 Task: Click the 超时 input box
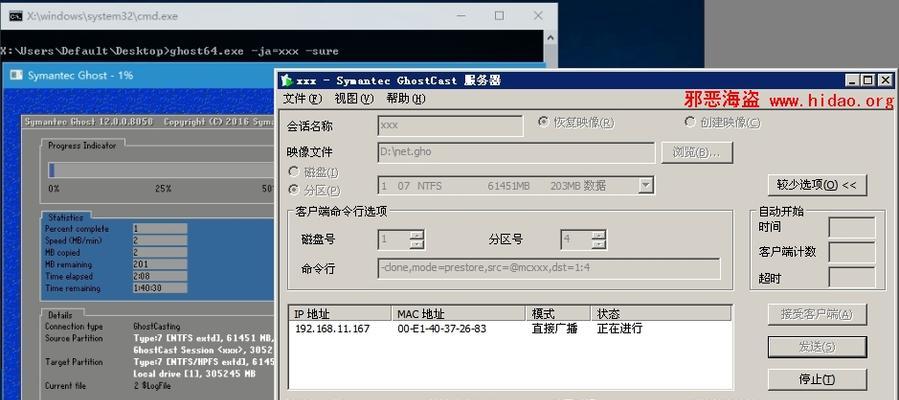(852, 277)
